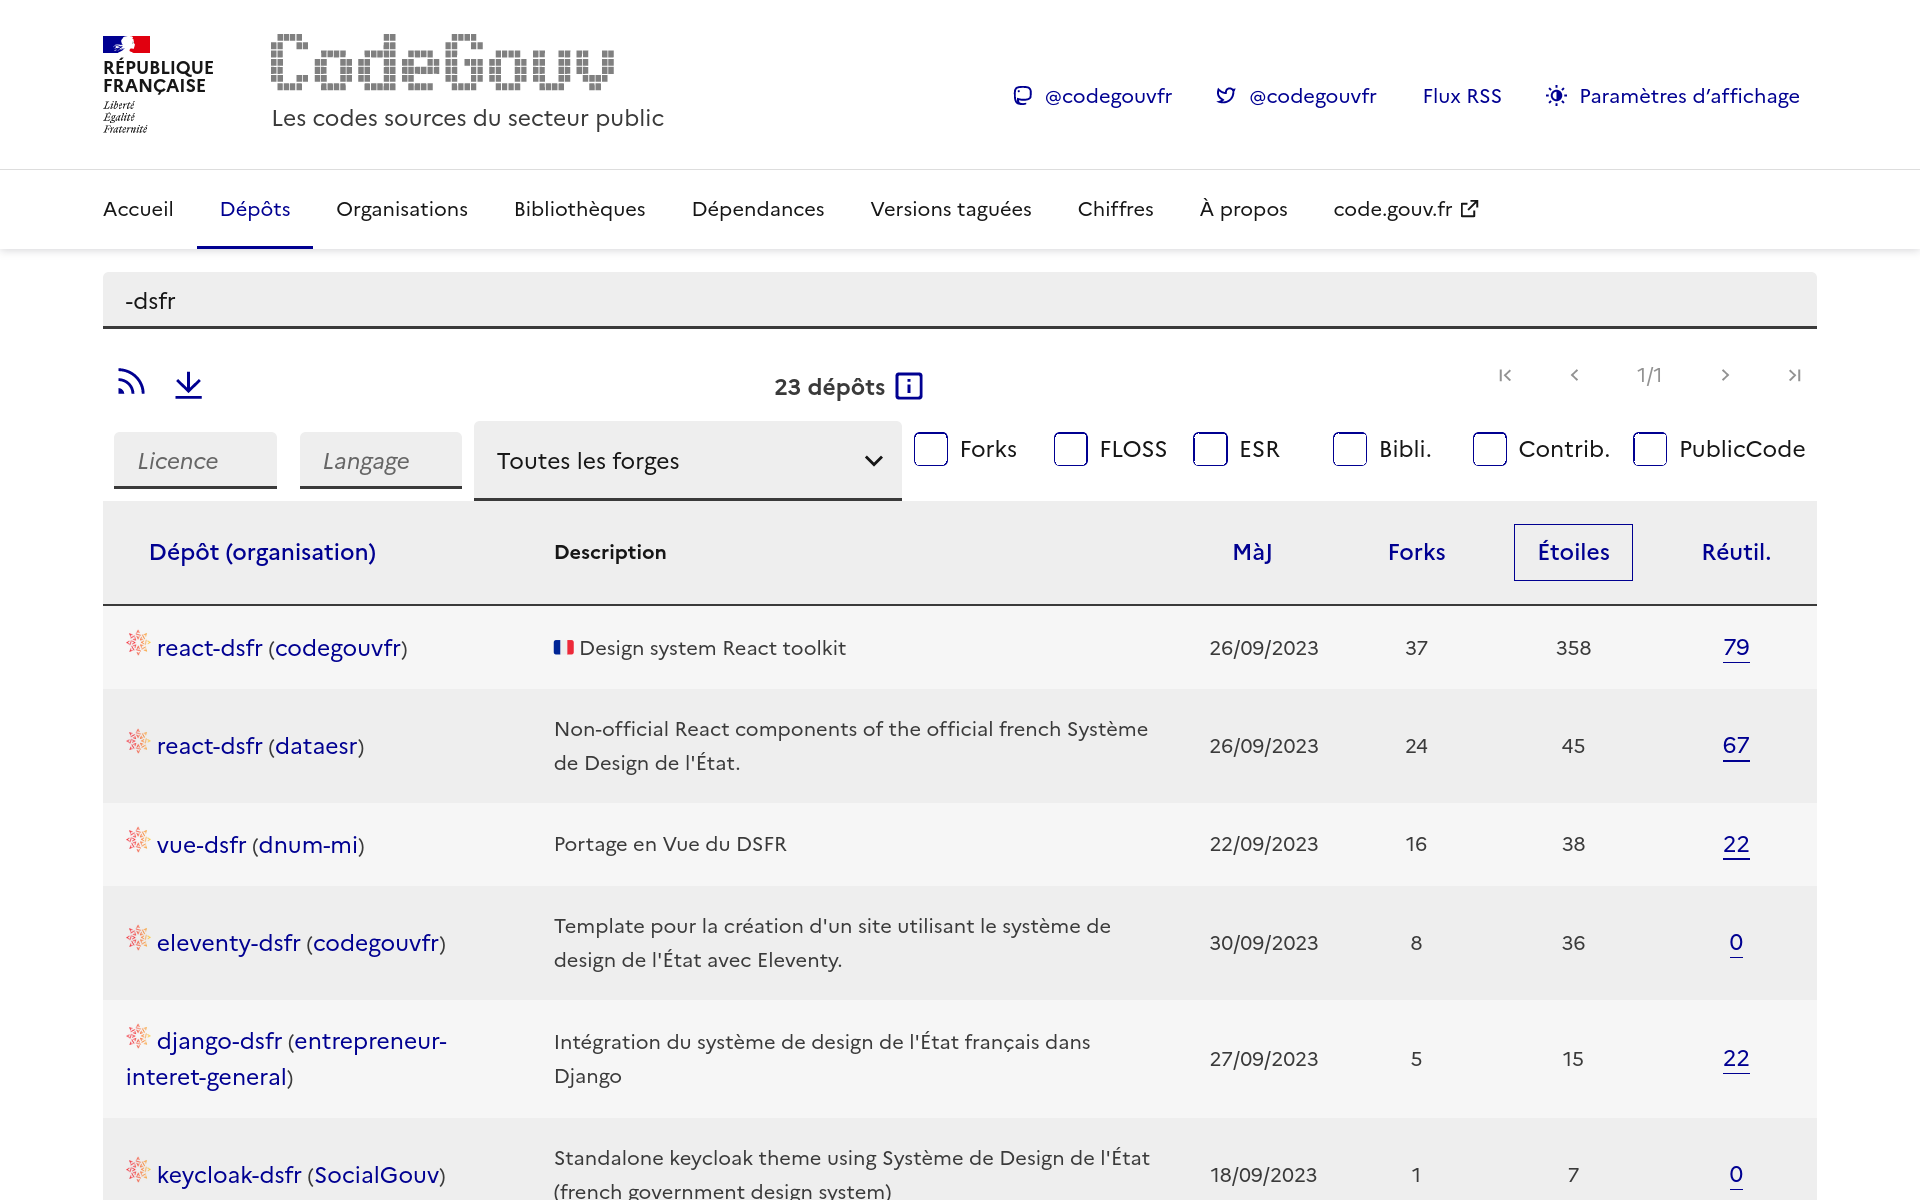The image size is (1920, 1200).
Task: Click the 358 stars value
Action: (1573, 648)
